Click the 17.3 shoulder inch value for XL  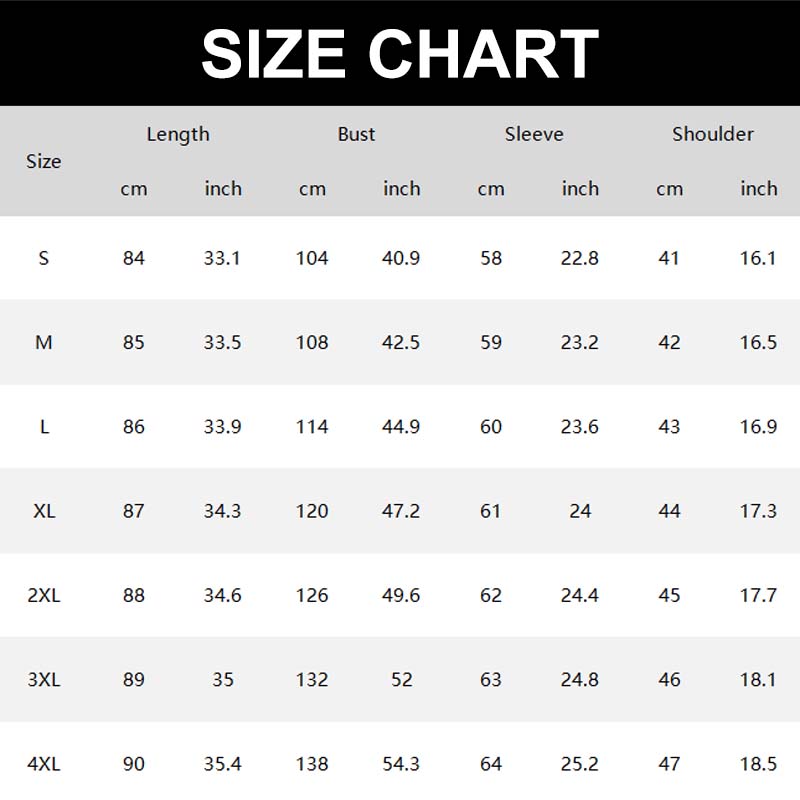(x=758, y=511)
